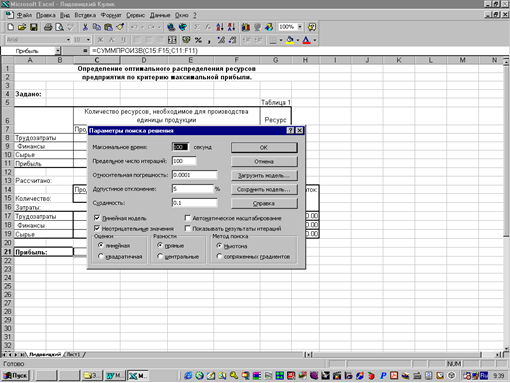Click the Open folder icon
This screenshot has width=510, height=383.
(x=22, y=27)
